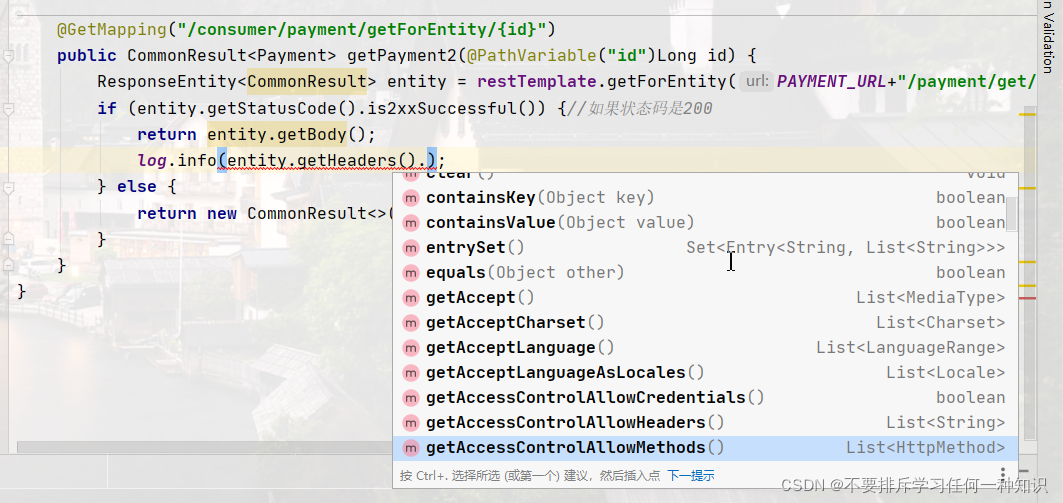Click restTemplate in the code line
This screenshot has width=1063, height=503.
(537, 82)
